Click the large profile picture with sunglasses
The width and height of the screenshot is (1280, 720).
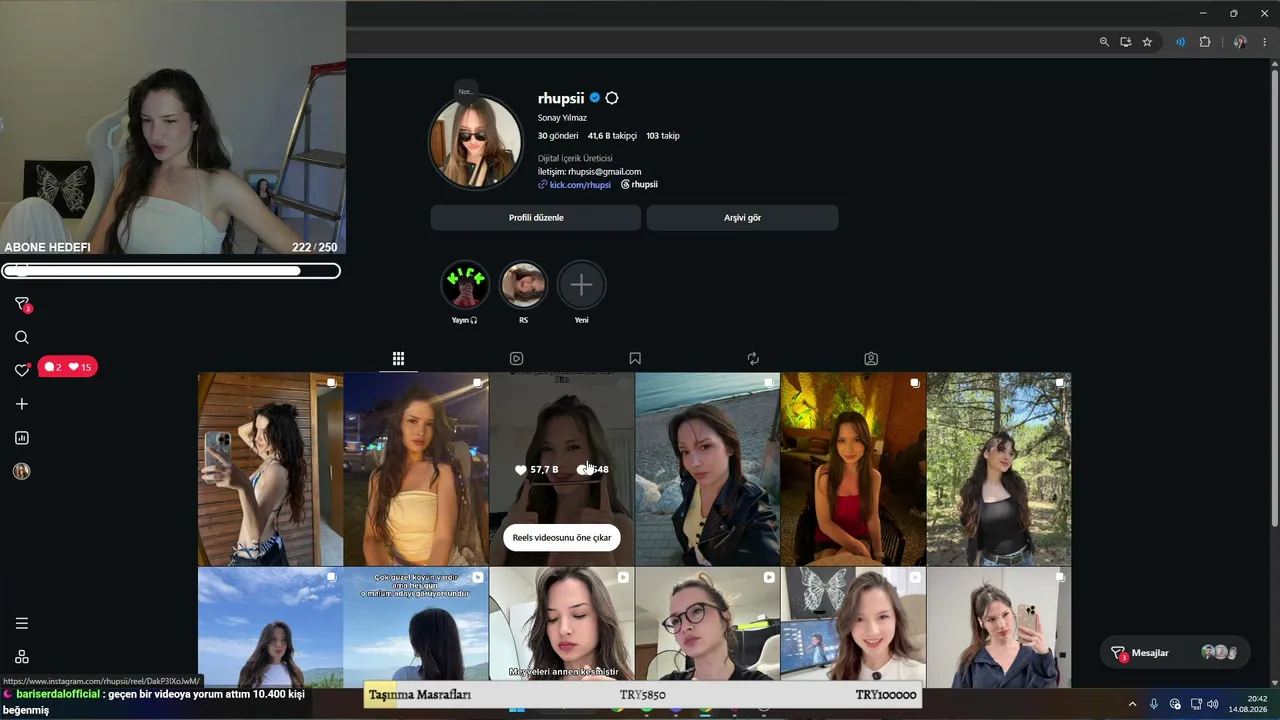point(475,142)
